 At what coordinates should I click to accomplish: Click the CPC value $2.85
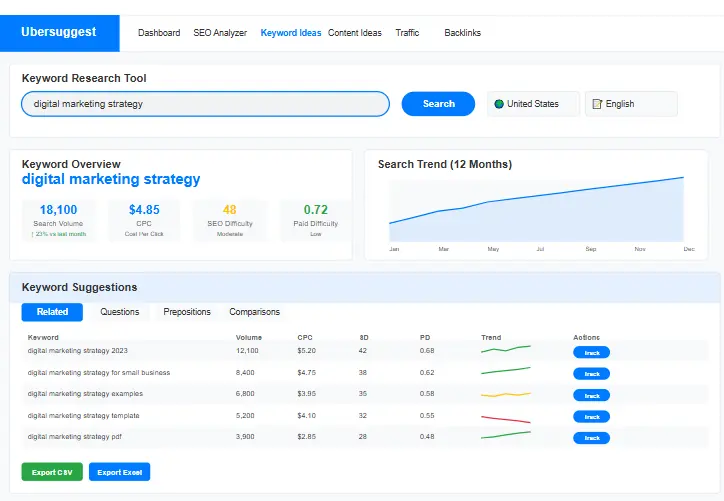(x=307, y=437)
